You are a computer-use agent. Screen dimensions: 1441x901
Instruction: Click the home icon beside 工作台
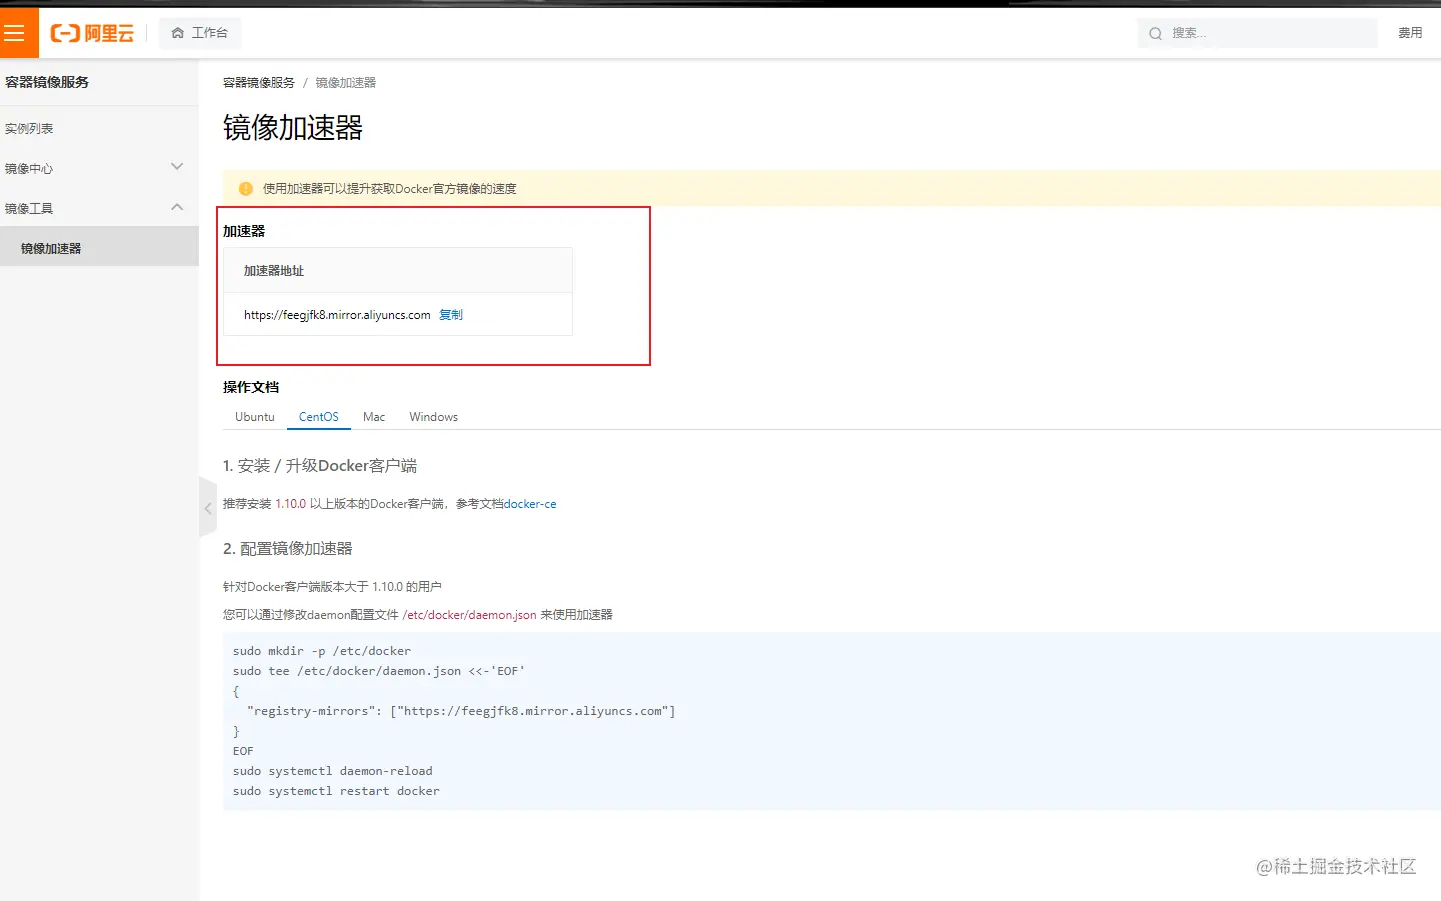pos(178,33)
